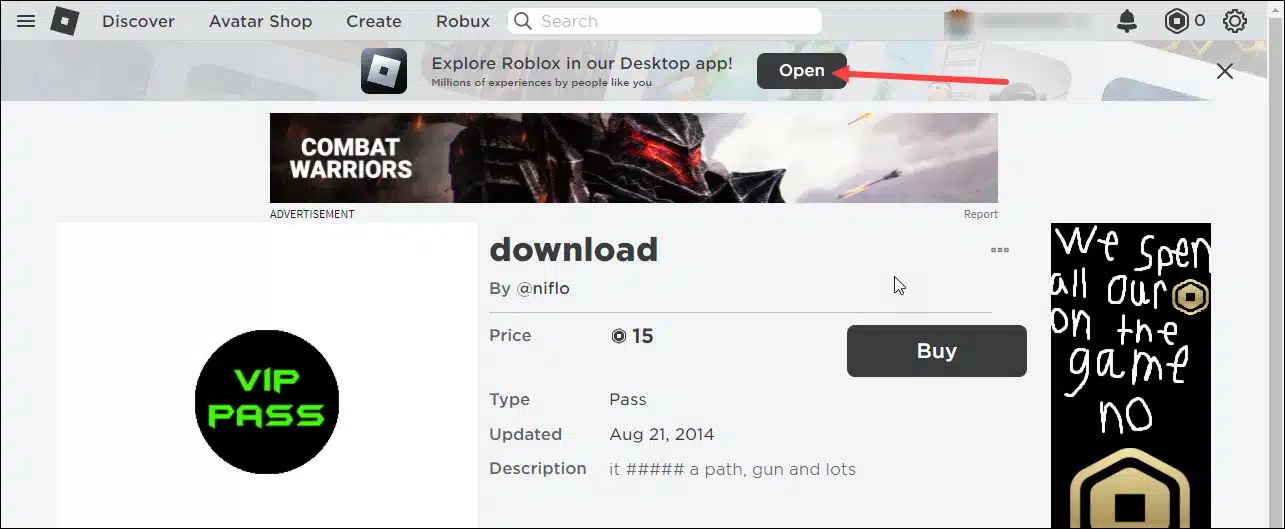This screenshot has height=529, width=1285.
Task: Click the right-side Robux skyscraper ad
Action: pos(1131,375)
